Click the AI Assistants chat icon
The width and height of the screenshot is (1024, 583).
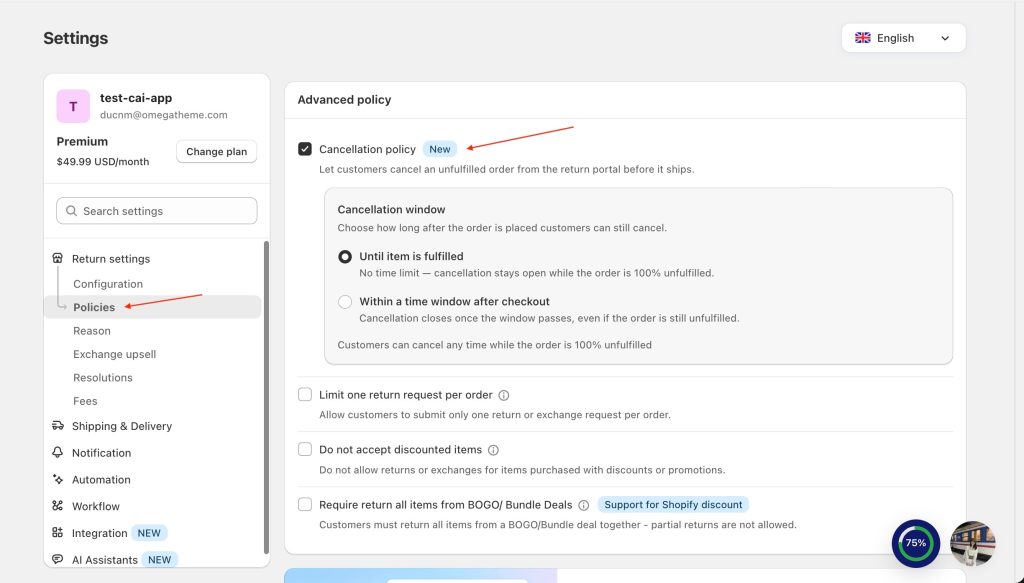click(57, 559)
